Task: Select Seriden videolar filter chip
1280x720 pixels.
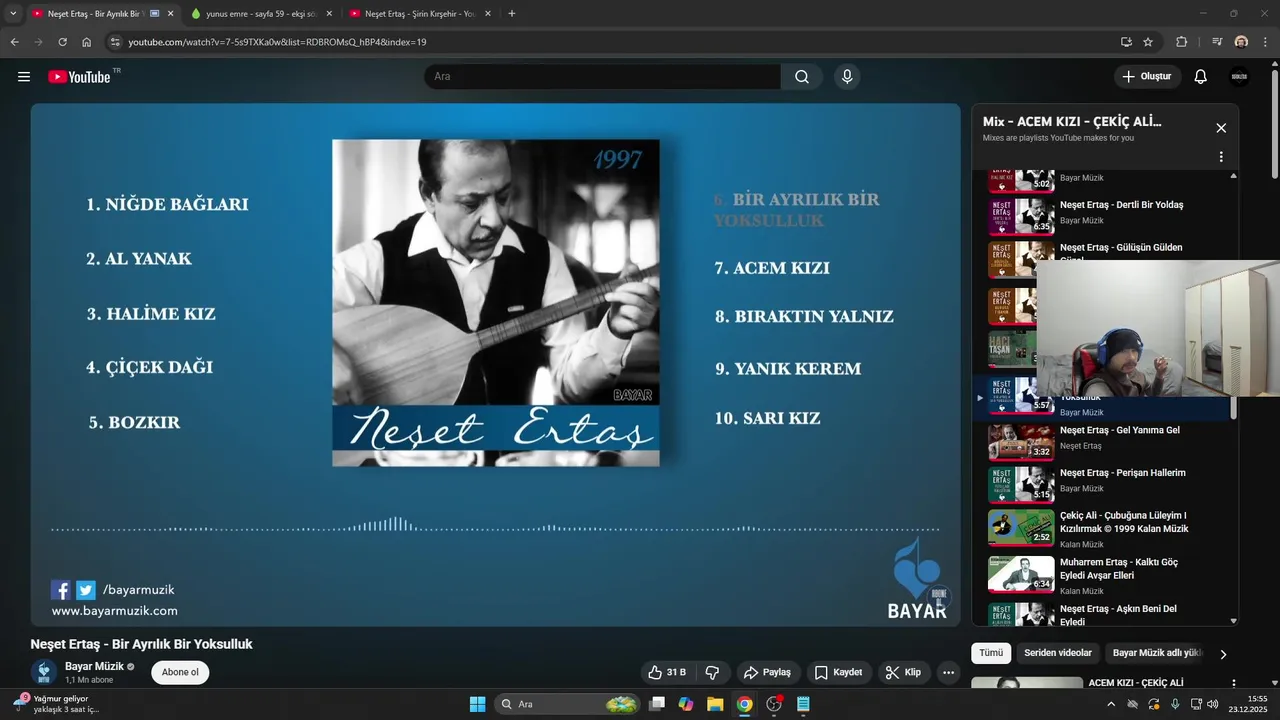Action: point(1058,653)
